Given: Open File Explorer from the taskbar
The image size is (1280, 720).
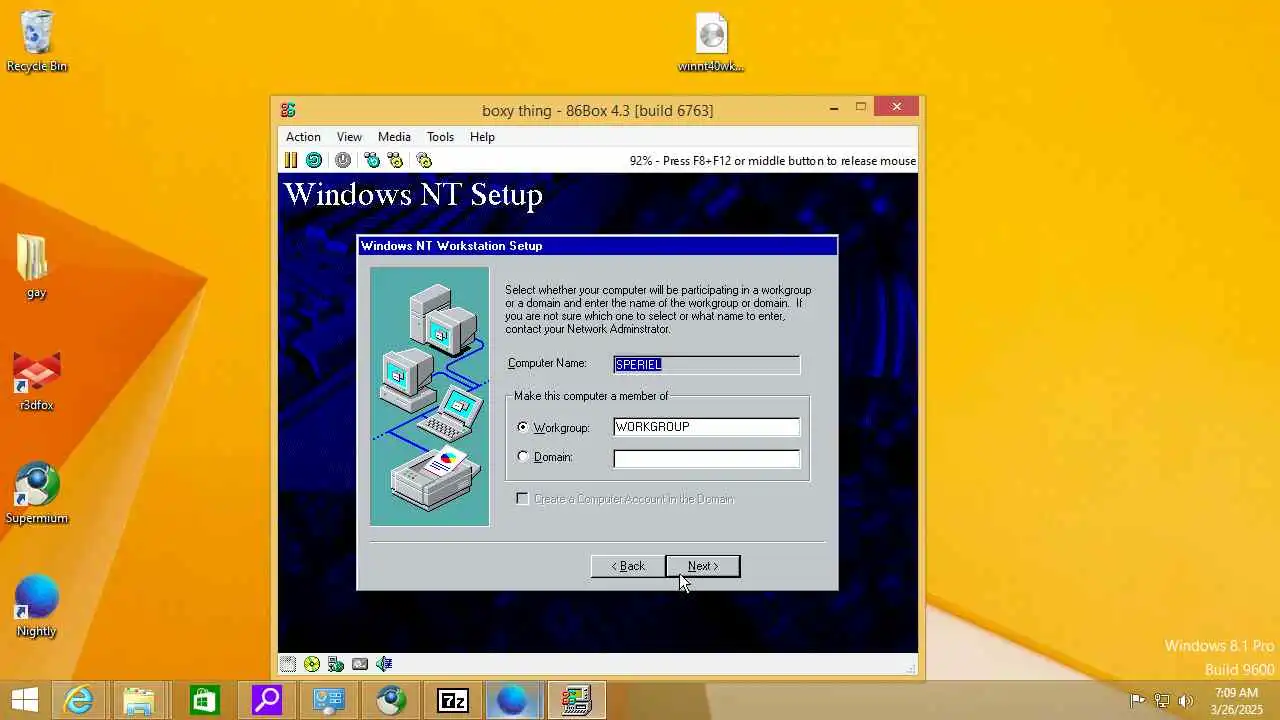Looking at the screenshot, I should [x=140, y=700].
